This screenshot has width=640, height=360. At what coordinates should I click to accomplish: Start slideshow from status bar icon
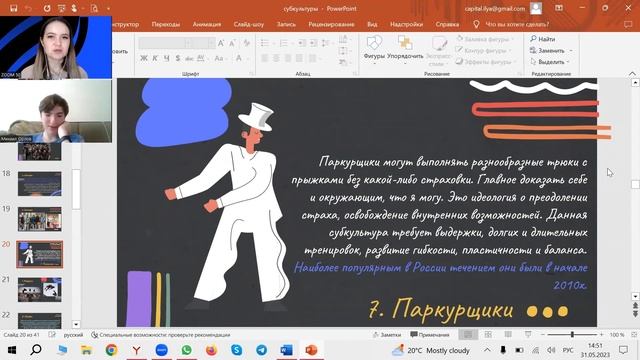pos(528,335)
